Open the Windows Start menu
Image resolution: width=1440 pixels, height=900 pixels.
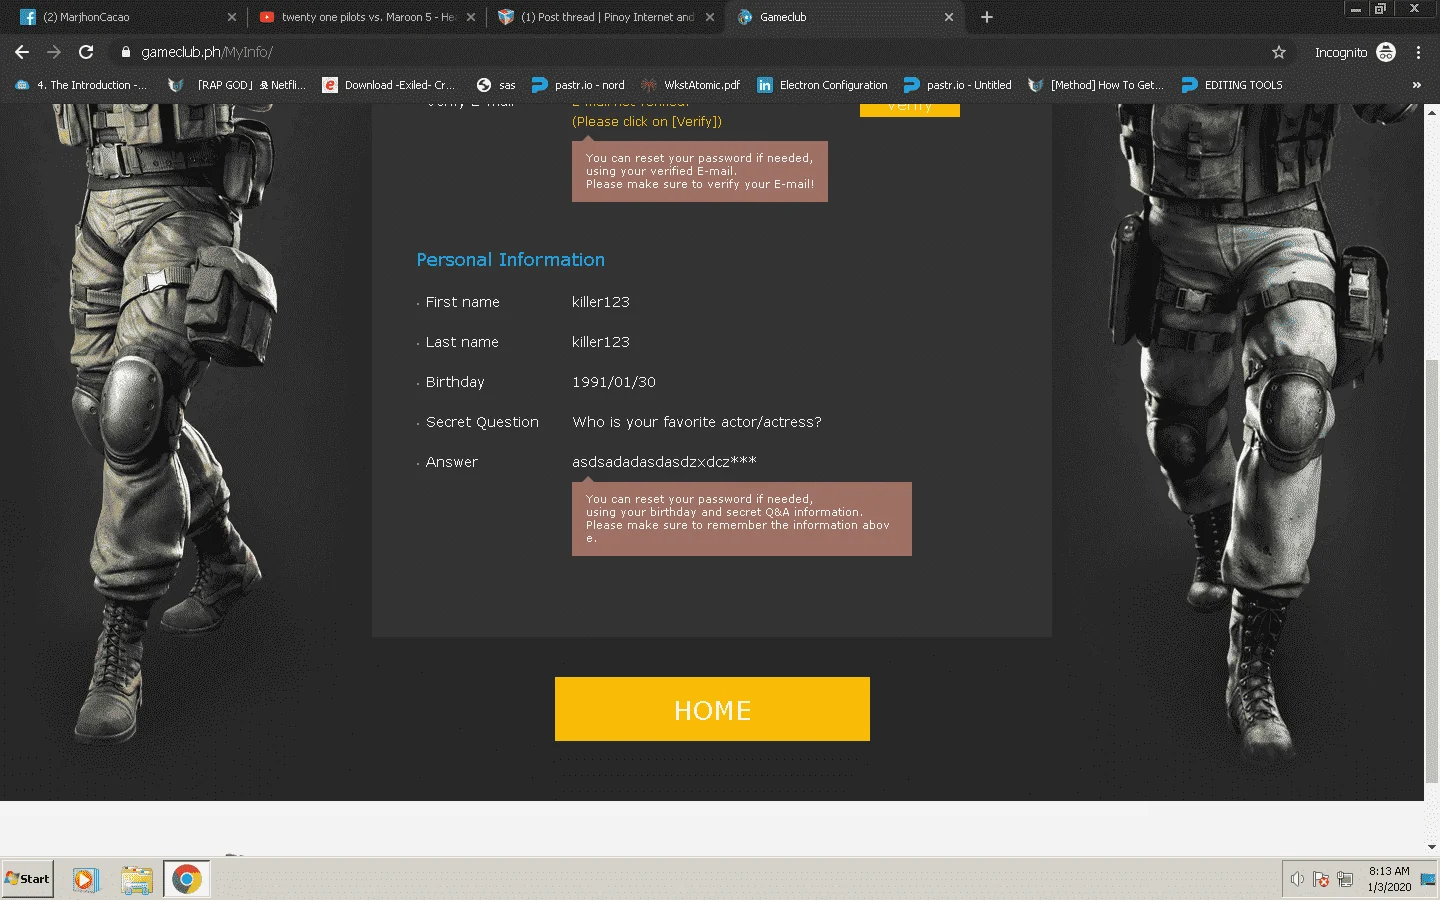(x=27, y=879)
